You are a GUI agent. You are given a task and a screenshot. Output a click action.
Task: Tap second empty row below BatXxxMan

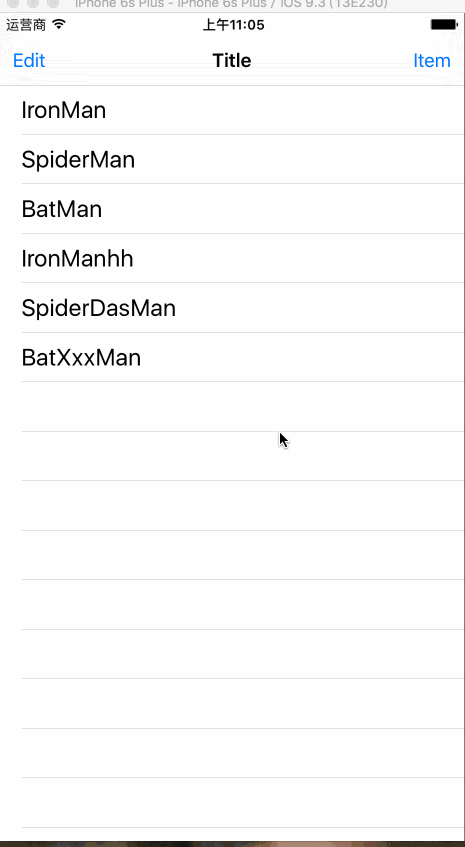click(232, 456)
